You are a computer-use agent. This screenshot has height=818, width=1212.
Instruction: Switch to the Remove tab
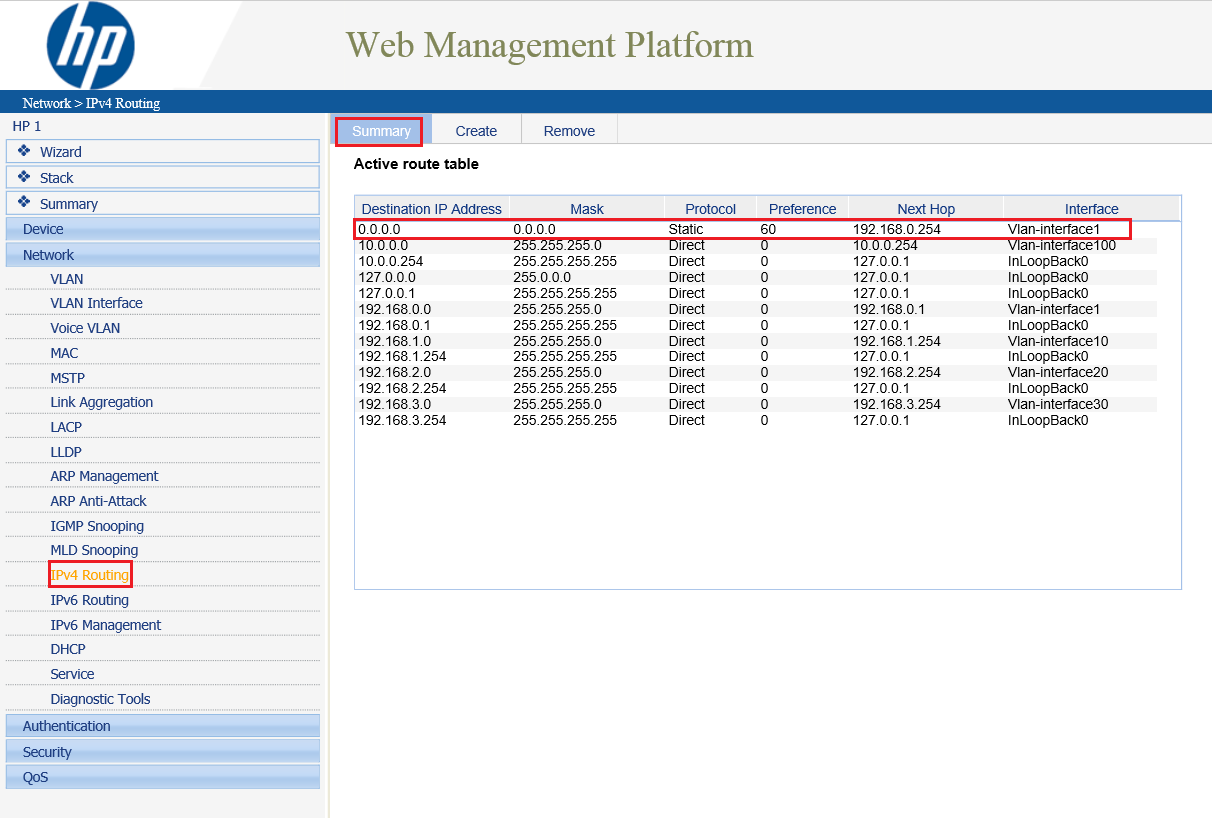(570, 131)
